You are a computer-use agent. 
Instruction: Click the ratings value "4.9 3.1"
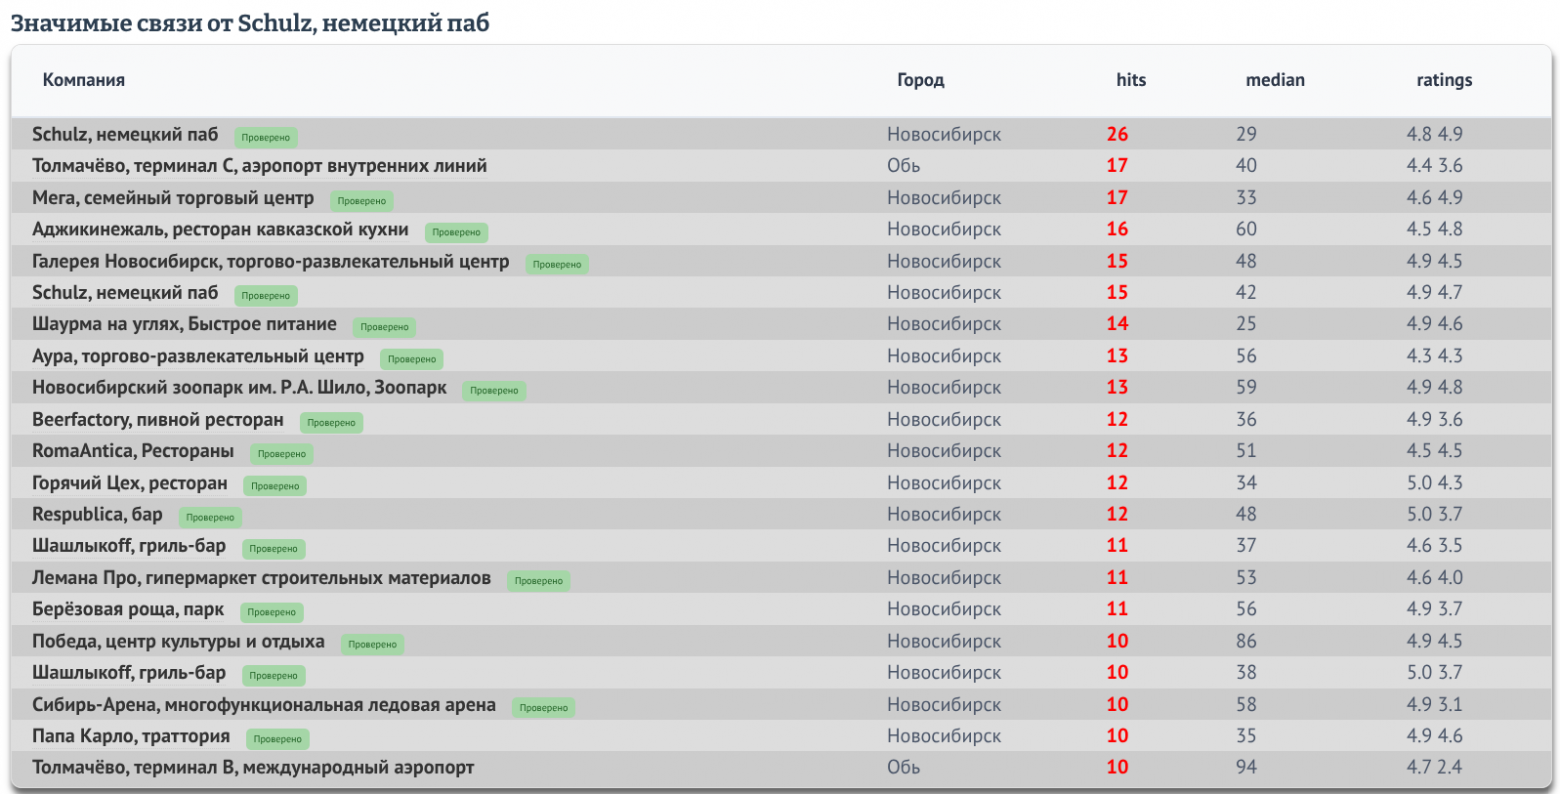1434,705
